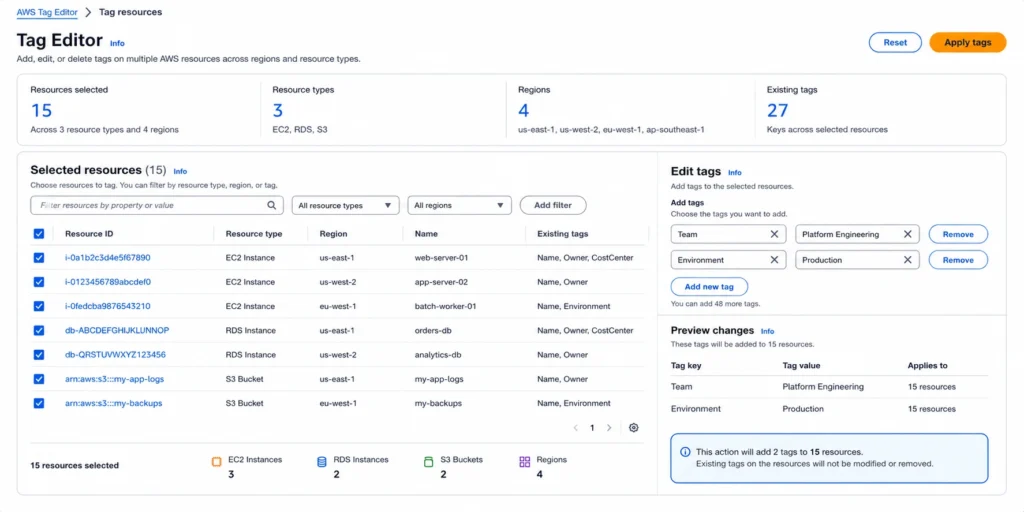
Task: Click the Reset button
Action: pyautogui.click(x=895, y=42)
